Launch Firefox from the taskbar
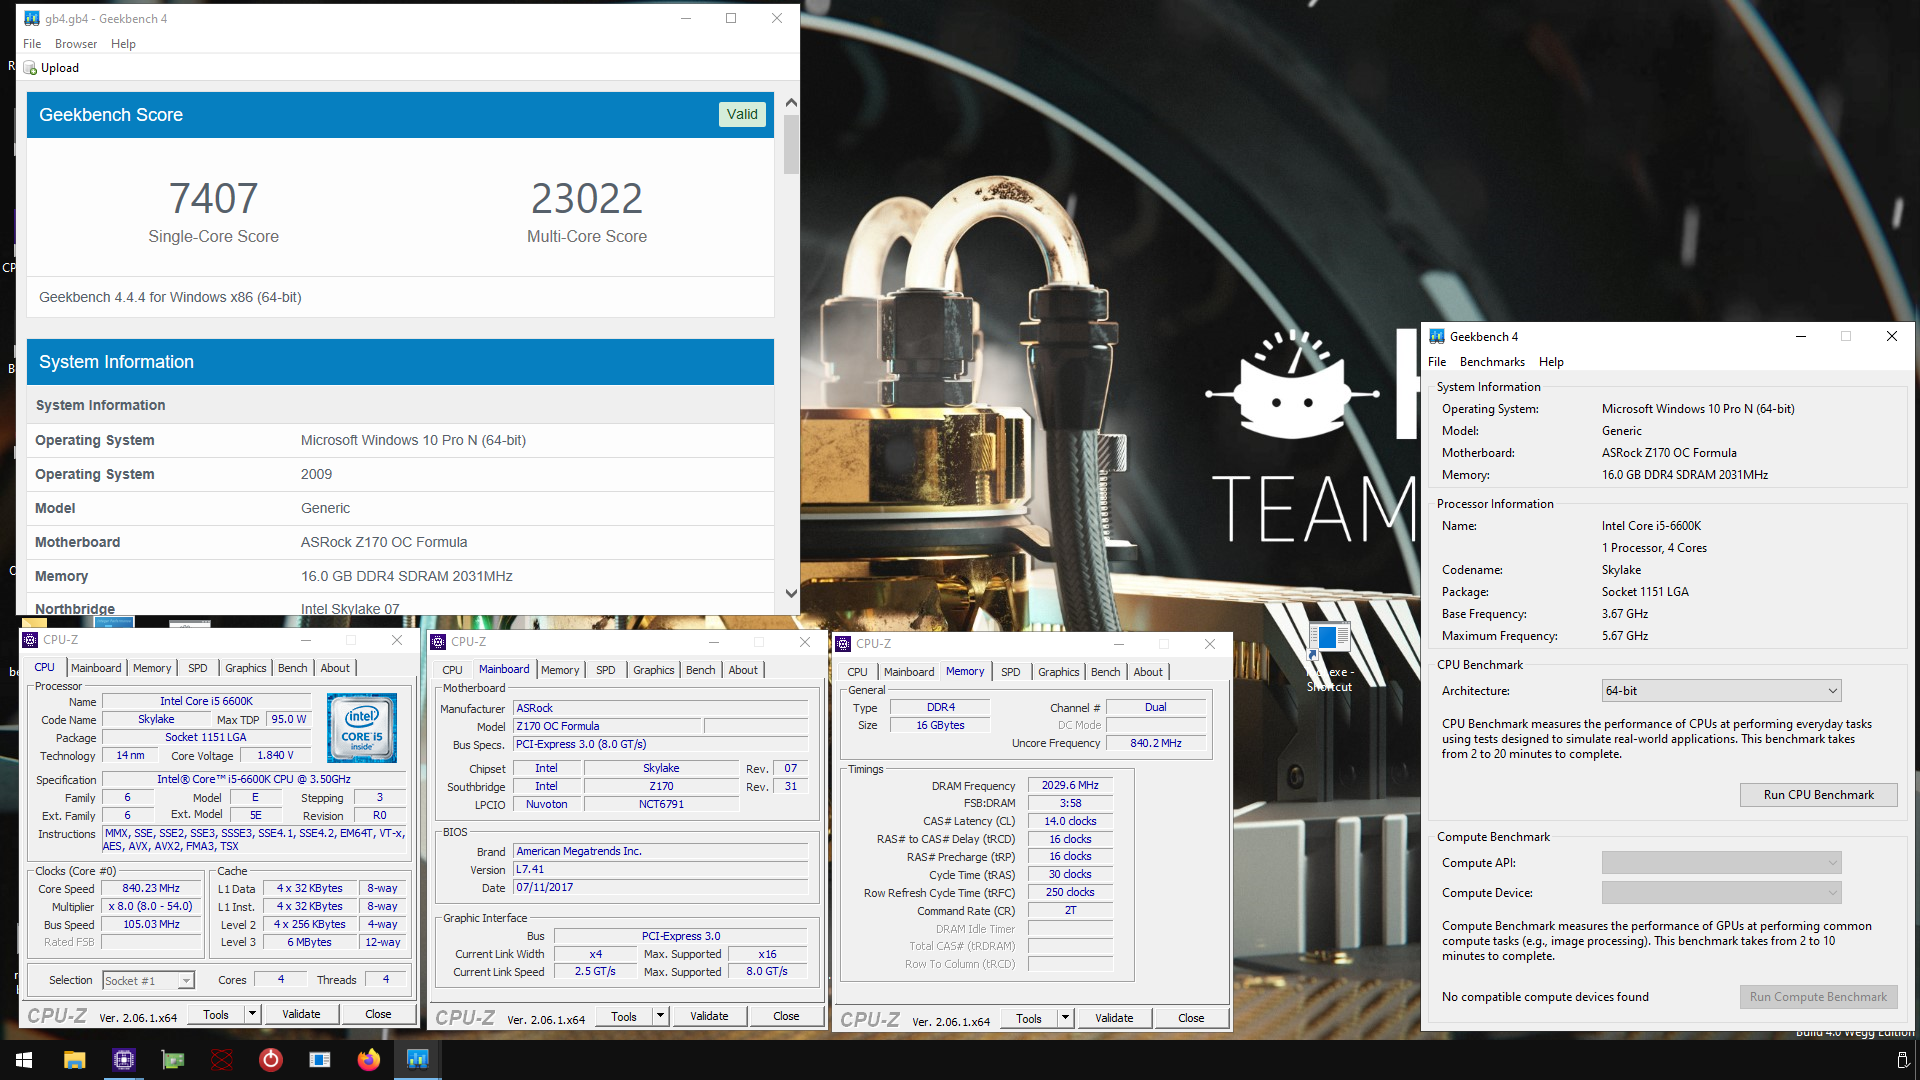This screenshot has height=1080, width=1920. [369, 1060]
